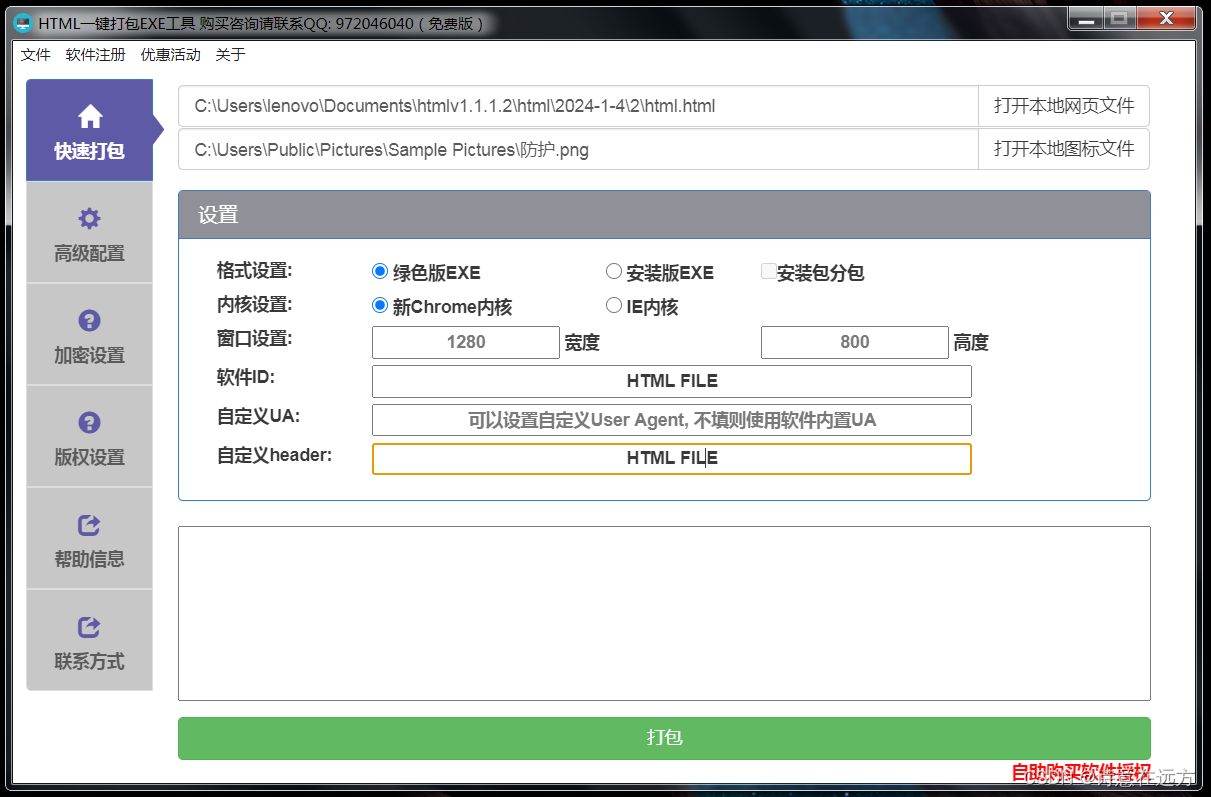Click 打开本地图标文件 button

(x=1063, y=148)
